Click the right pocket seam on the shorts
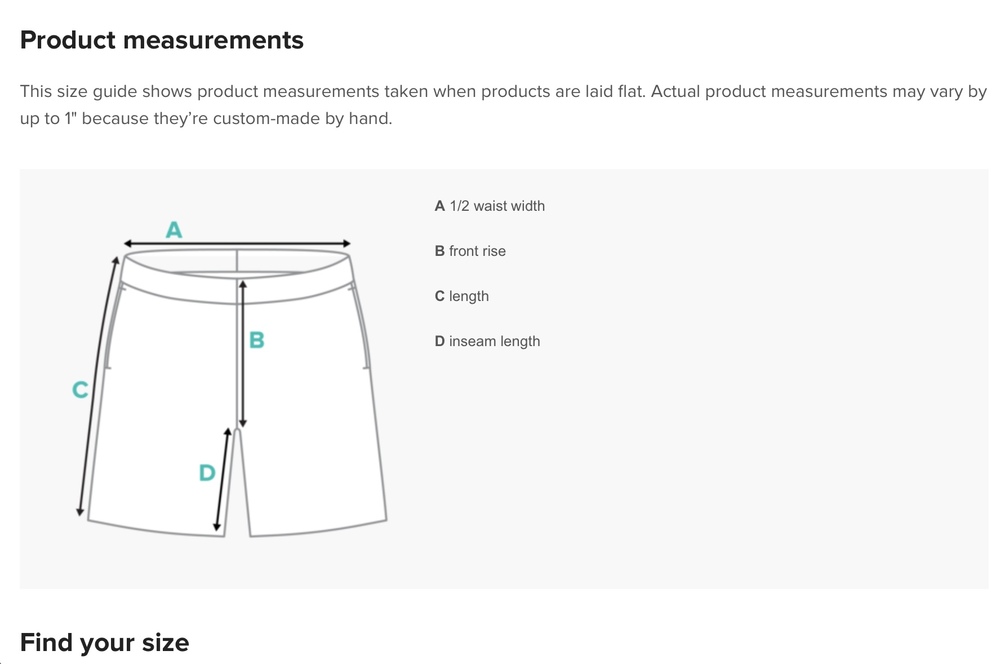The image size is (1005, 664). [x=362, y=325]
